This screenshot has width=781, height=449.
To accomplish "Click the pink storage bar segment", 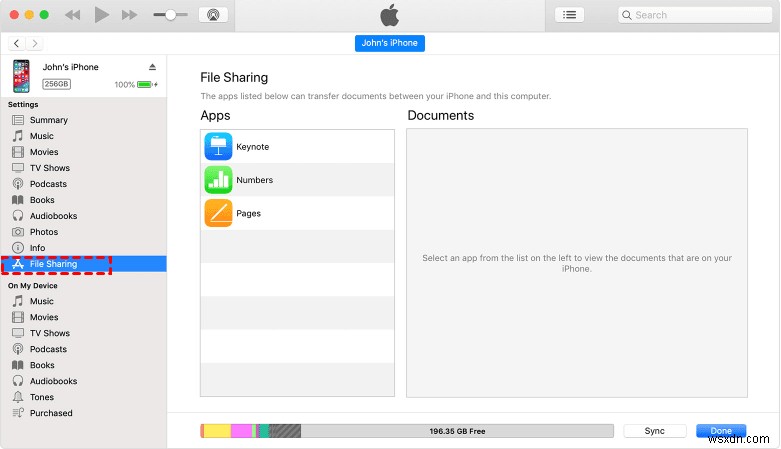I will pyautogui.click(x=241, y=431).
